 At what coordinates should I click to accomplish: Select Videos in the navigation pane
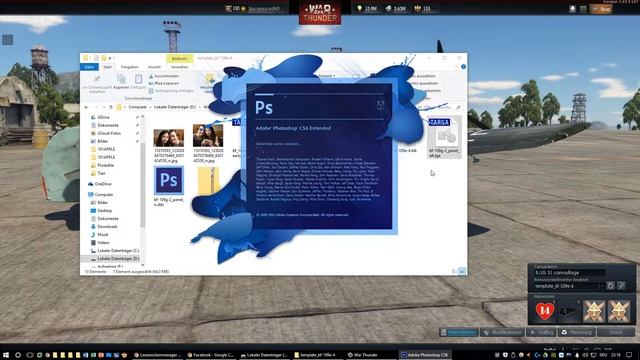tap(103, 242)
